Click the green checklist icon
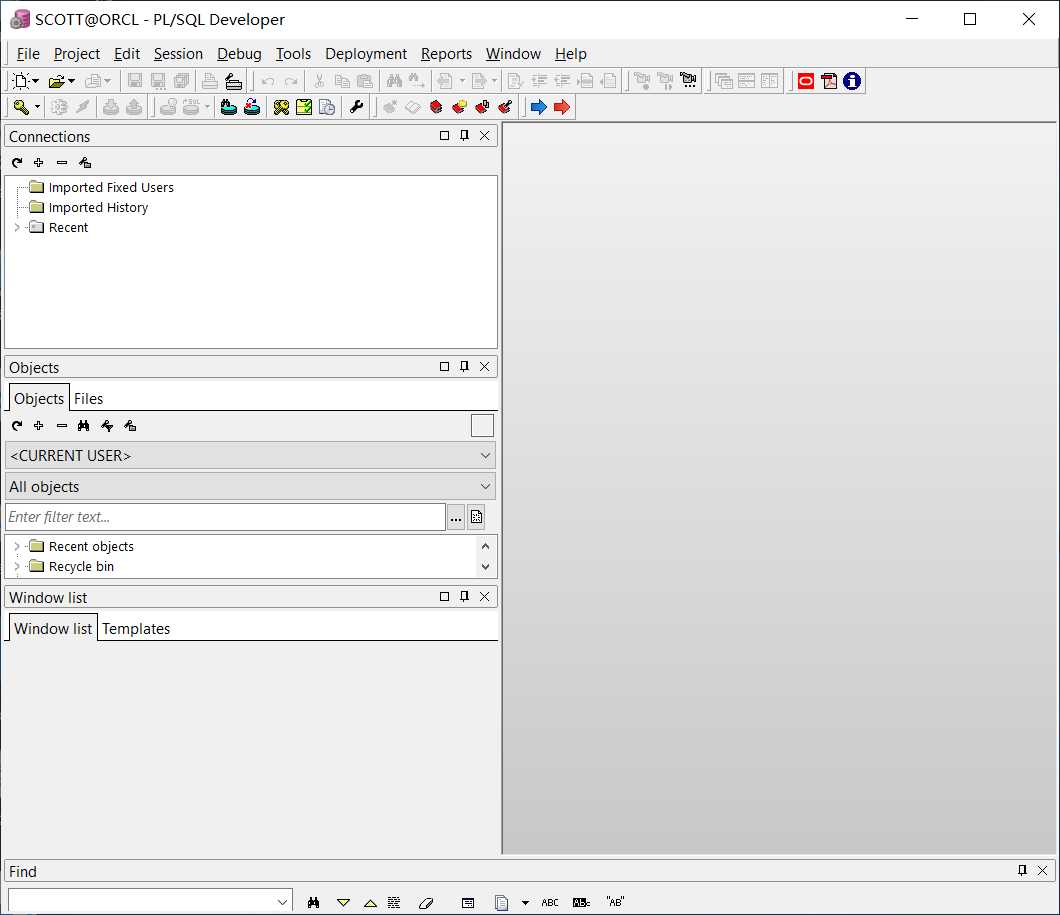Screen dimensions: 1060x915 coord(304,107)
